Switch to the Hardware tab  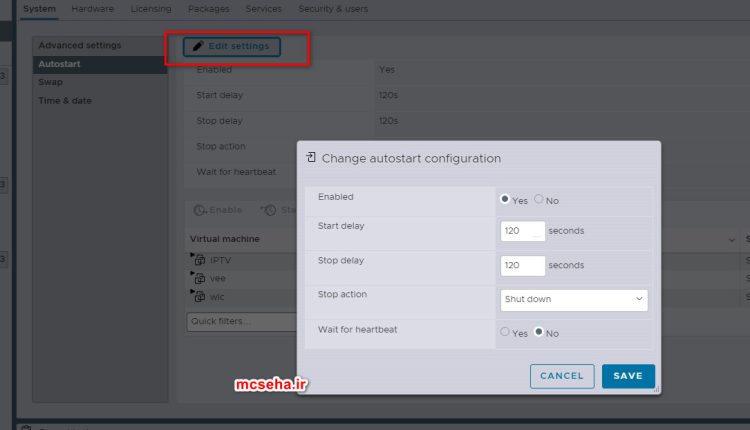(x=93, y=9)
